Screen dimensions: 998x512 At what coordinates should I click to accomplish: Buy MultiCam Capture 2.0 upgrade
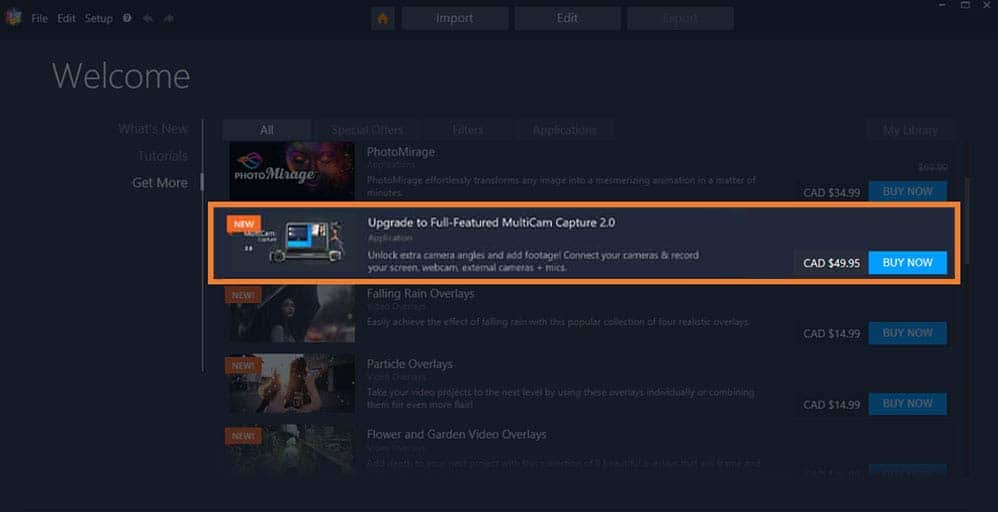pos(908,262)
